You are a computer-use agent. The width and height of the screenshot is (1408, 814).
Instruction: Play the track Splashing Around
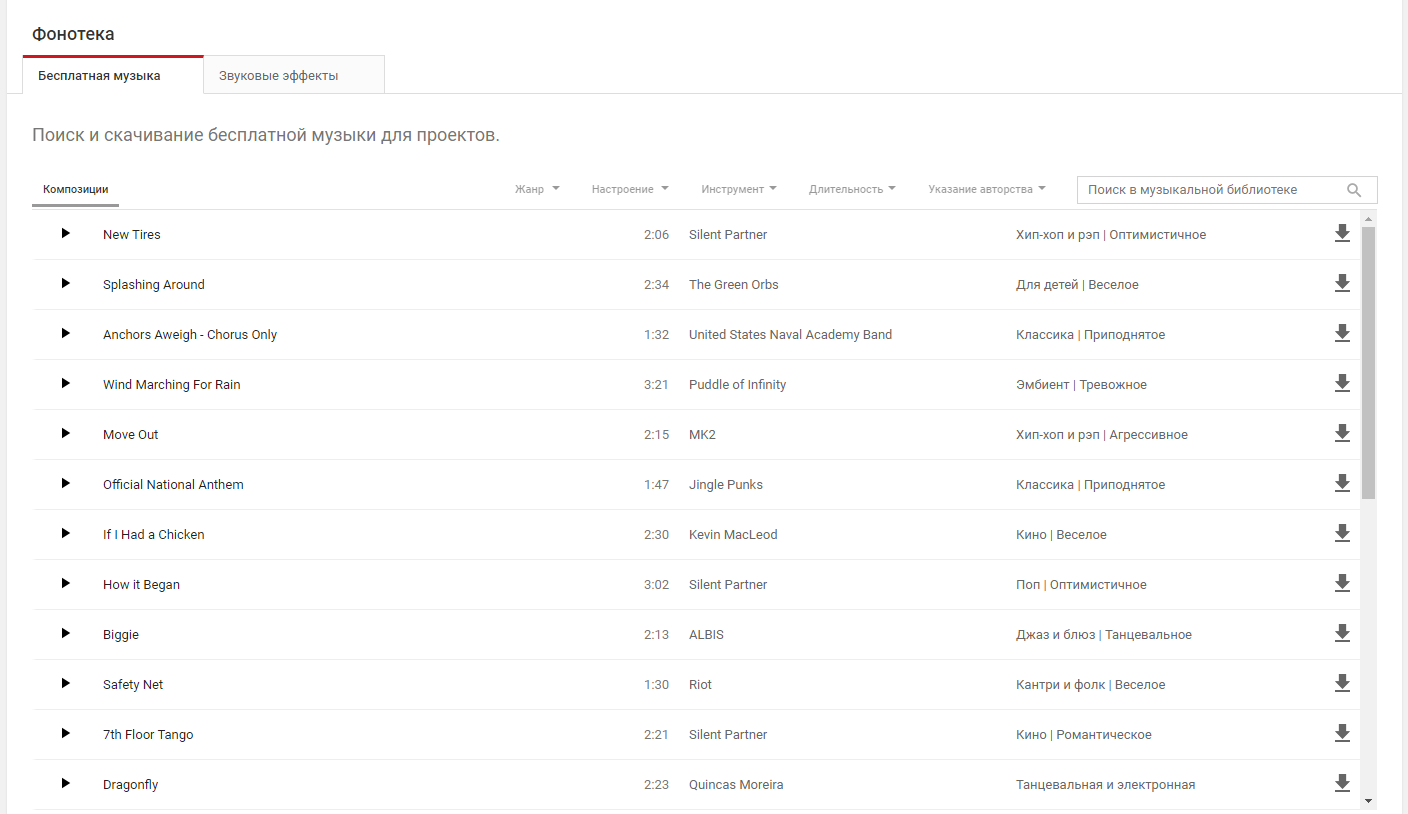(x=66, y=283)
